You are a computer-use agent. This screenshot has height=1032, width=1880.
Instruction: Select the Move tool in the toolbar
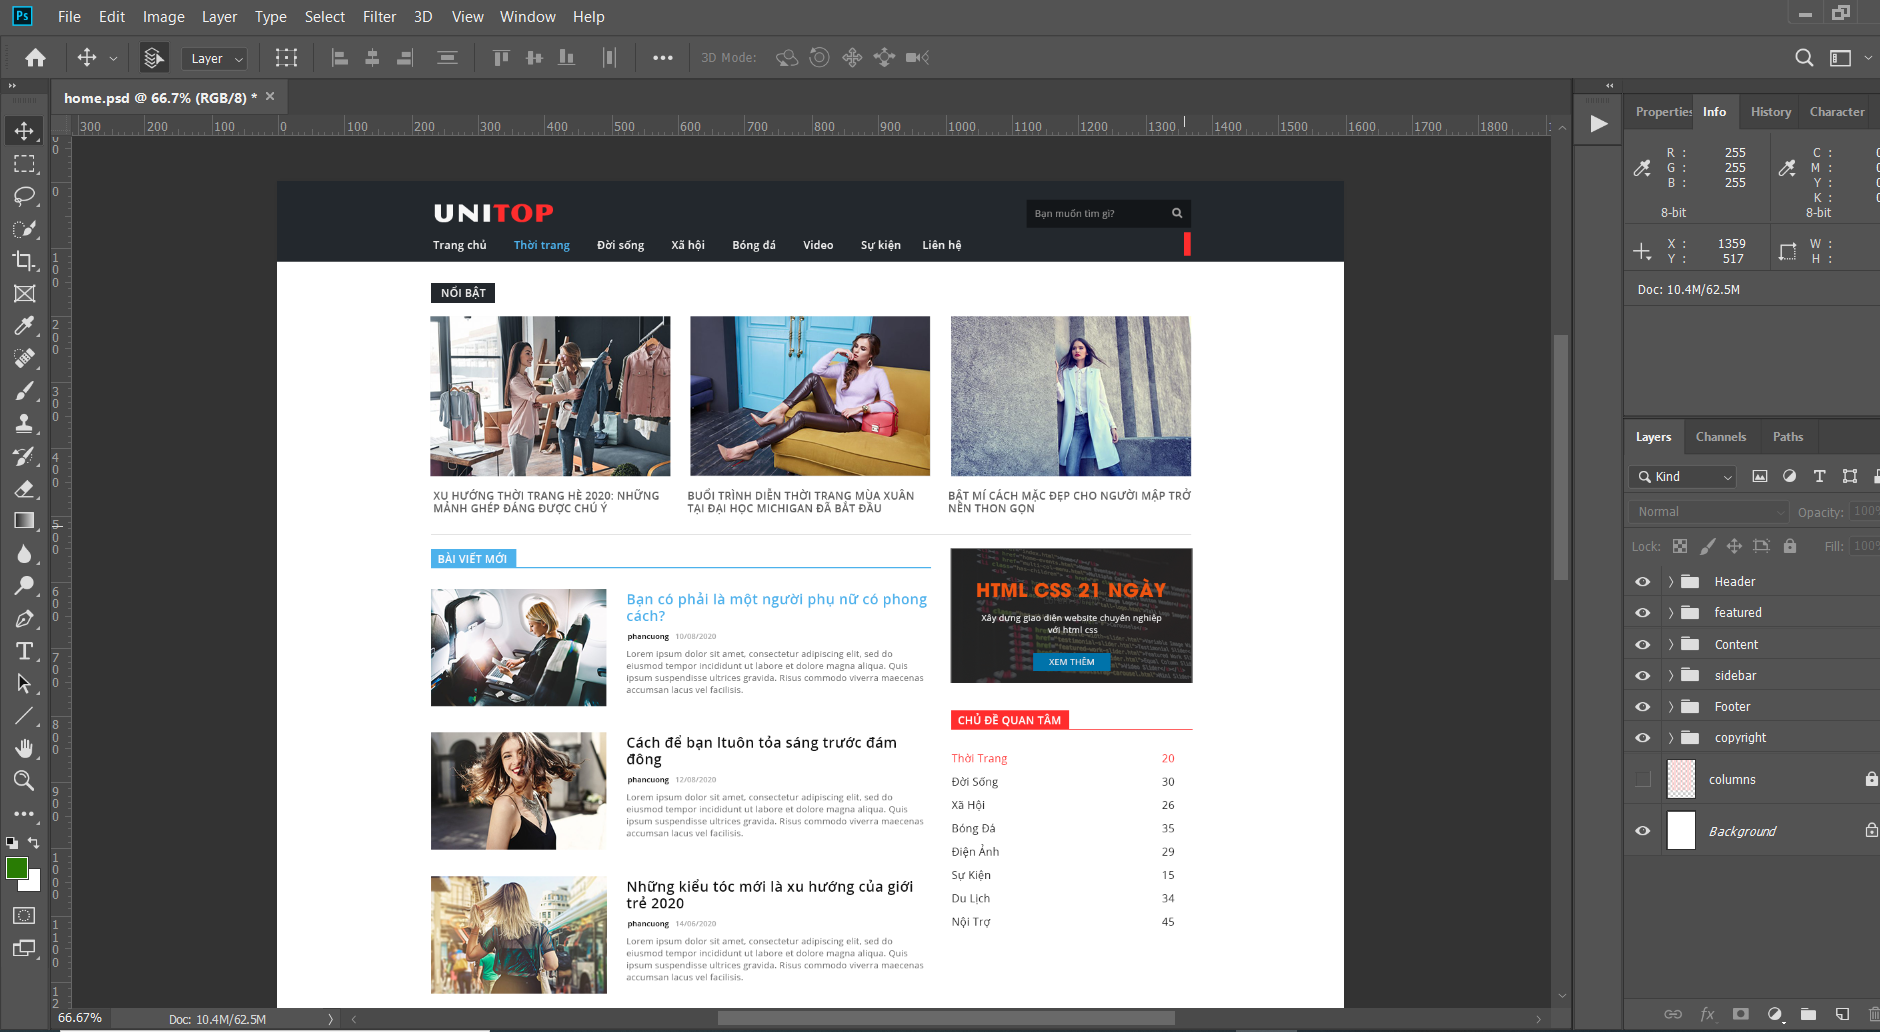[25, 130]
